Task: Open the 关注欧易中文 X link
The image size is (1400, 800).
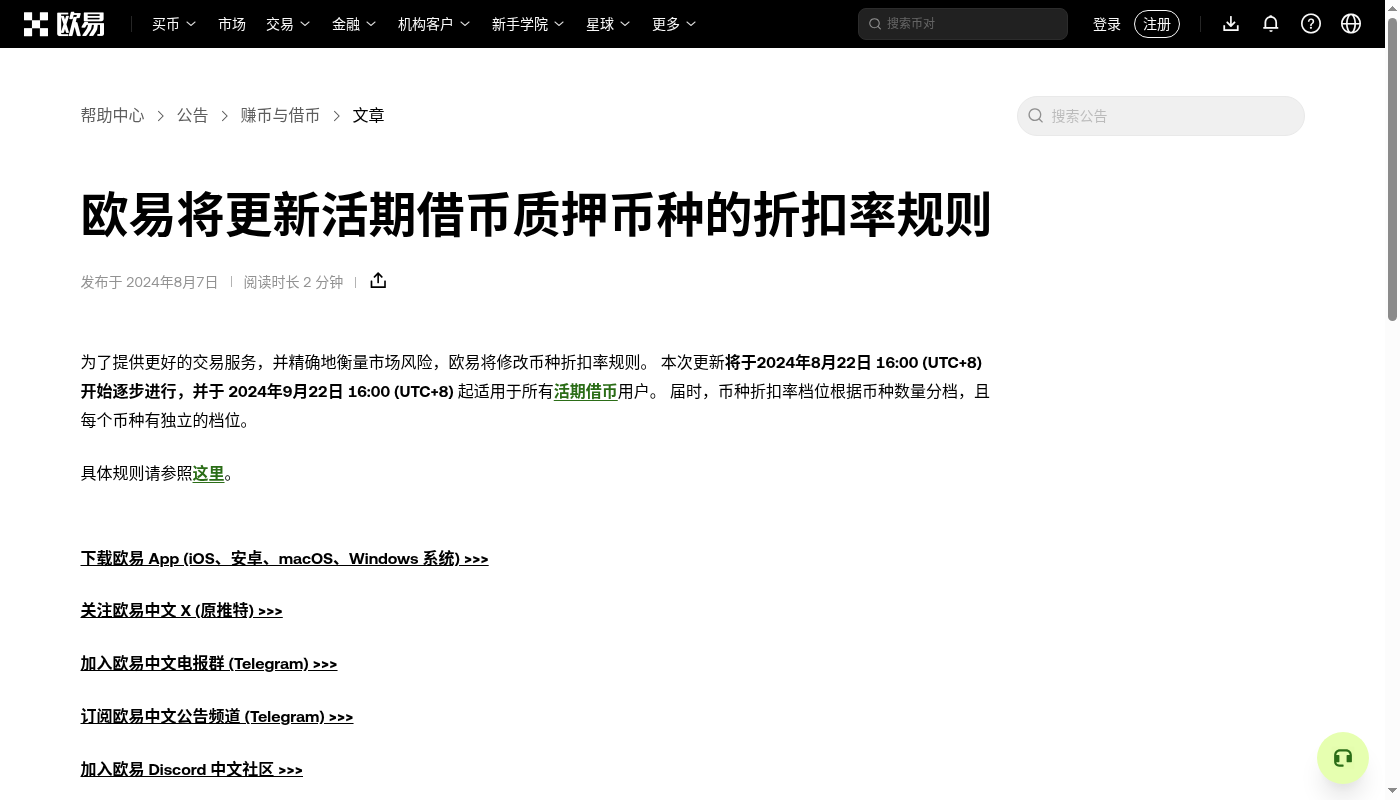Action: coord(182,611)
